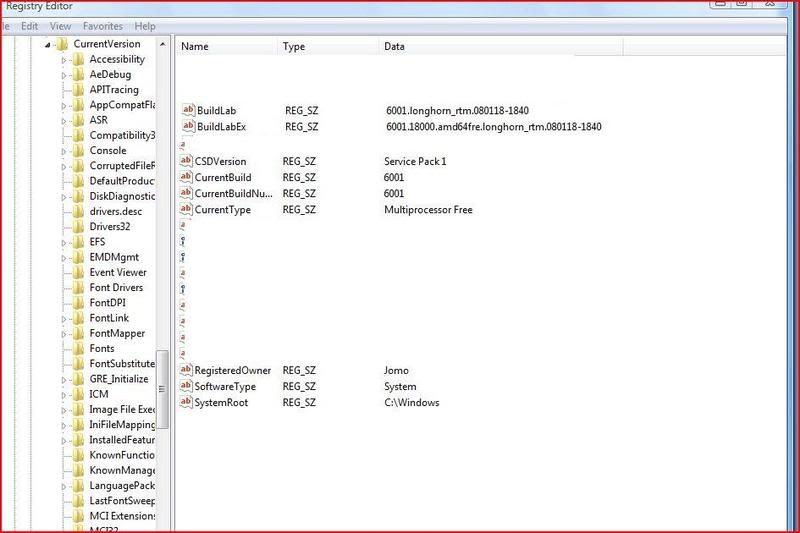Sort values by the Data column
This screenshot has height=533, width=800.
[501, 46]
